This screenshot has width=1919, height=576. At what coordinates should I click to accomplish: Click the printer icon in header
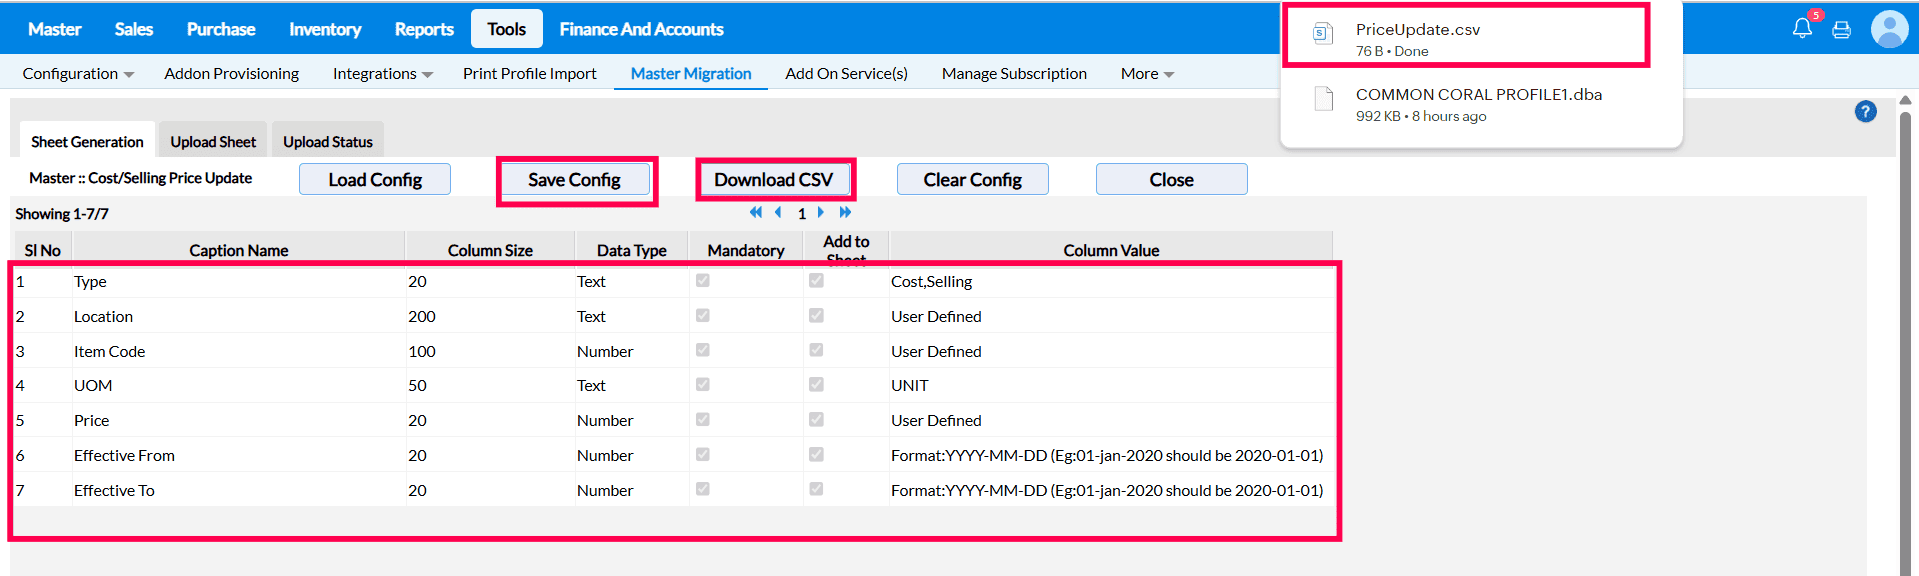[x=1841, y=30]
